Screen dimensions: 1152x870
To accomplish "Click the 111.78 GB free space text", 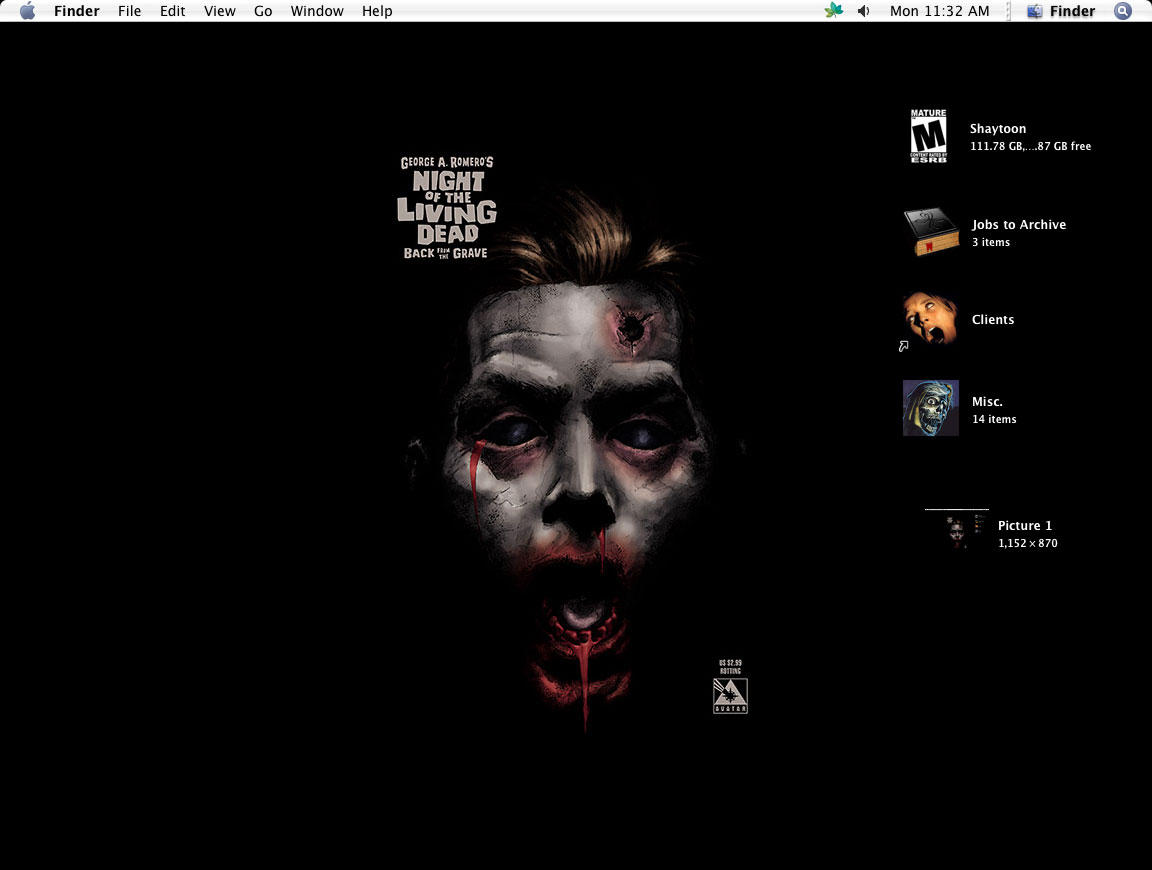I will 1030,146.
